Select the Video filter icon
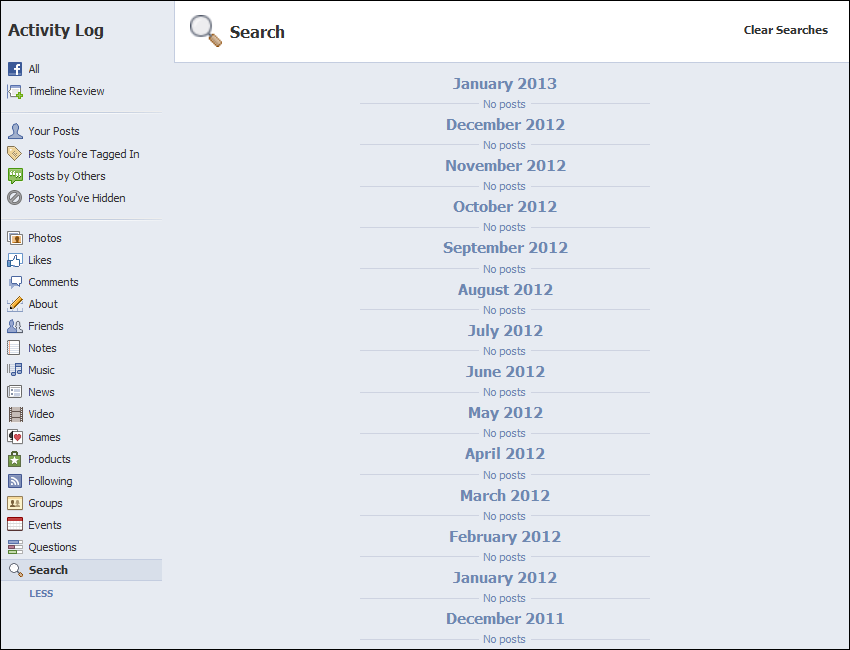This screenshot has height=650, width=850. [16, 414]
